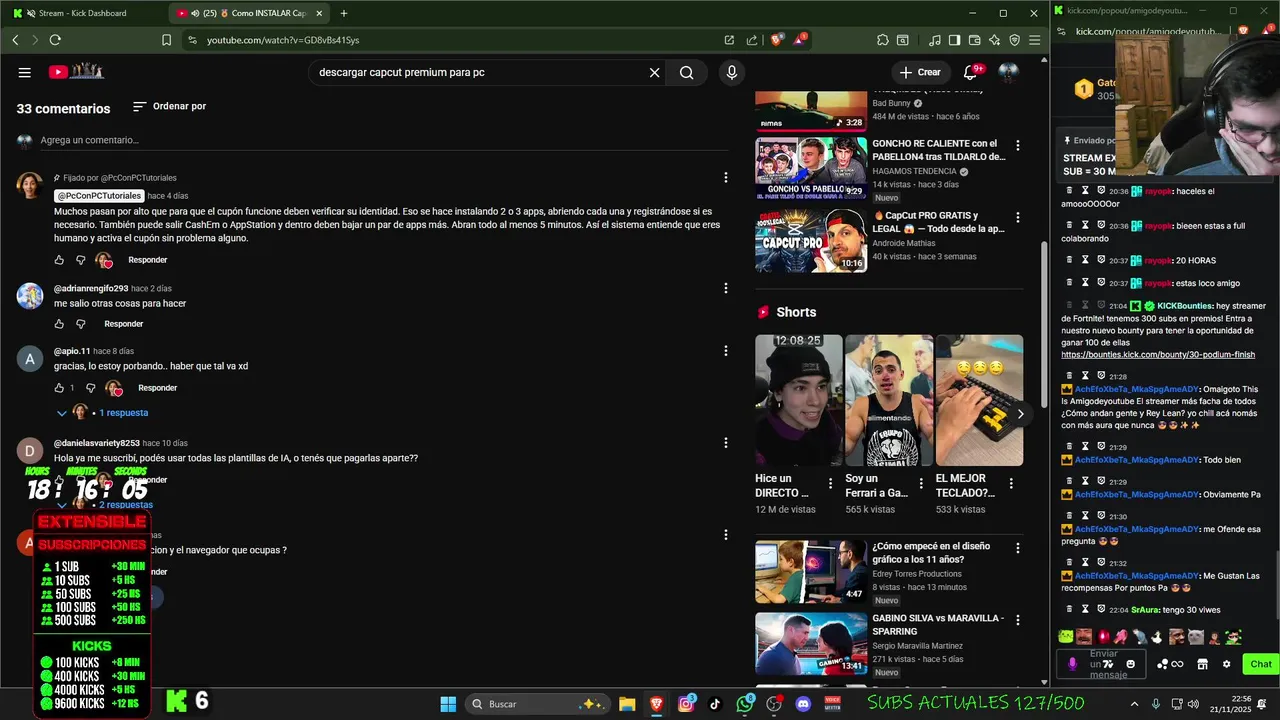Open the Brave main menu
1280x720 pixels.
(1034, 40)
